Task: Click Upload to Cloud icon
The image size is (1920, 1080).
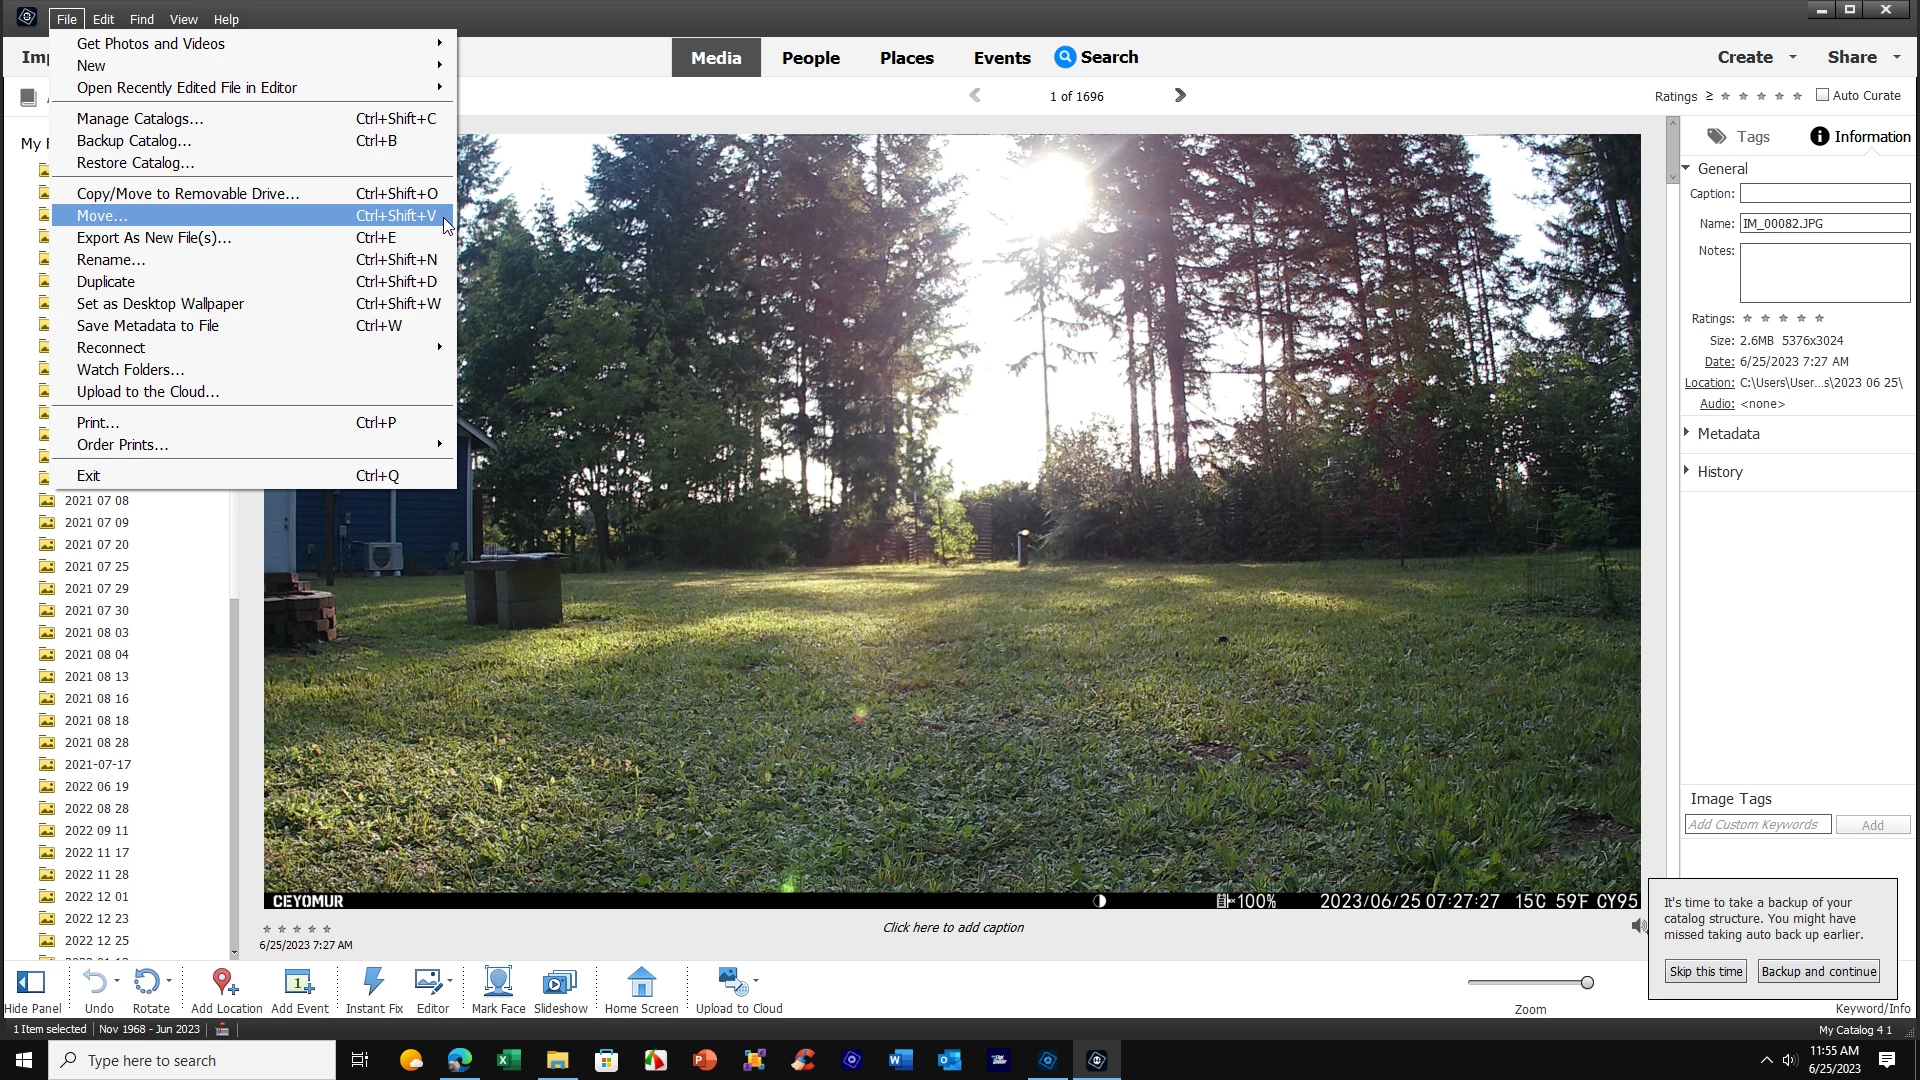Action: [x=732, y=982]
